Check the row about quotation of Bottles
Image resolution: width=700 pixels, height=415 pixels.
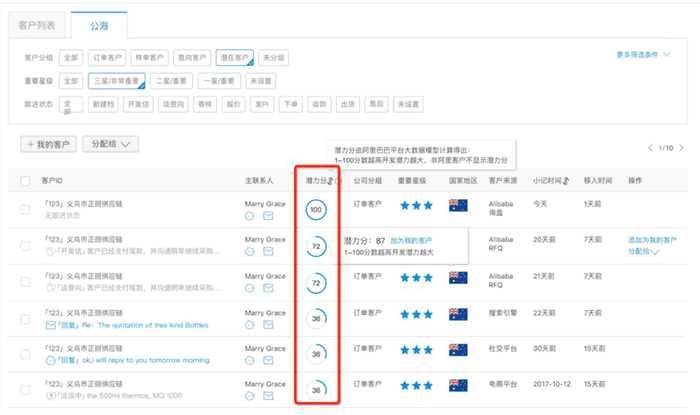click(x=25, y=319)
